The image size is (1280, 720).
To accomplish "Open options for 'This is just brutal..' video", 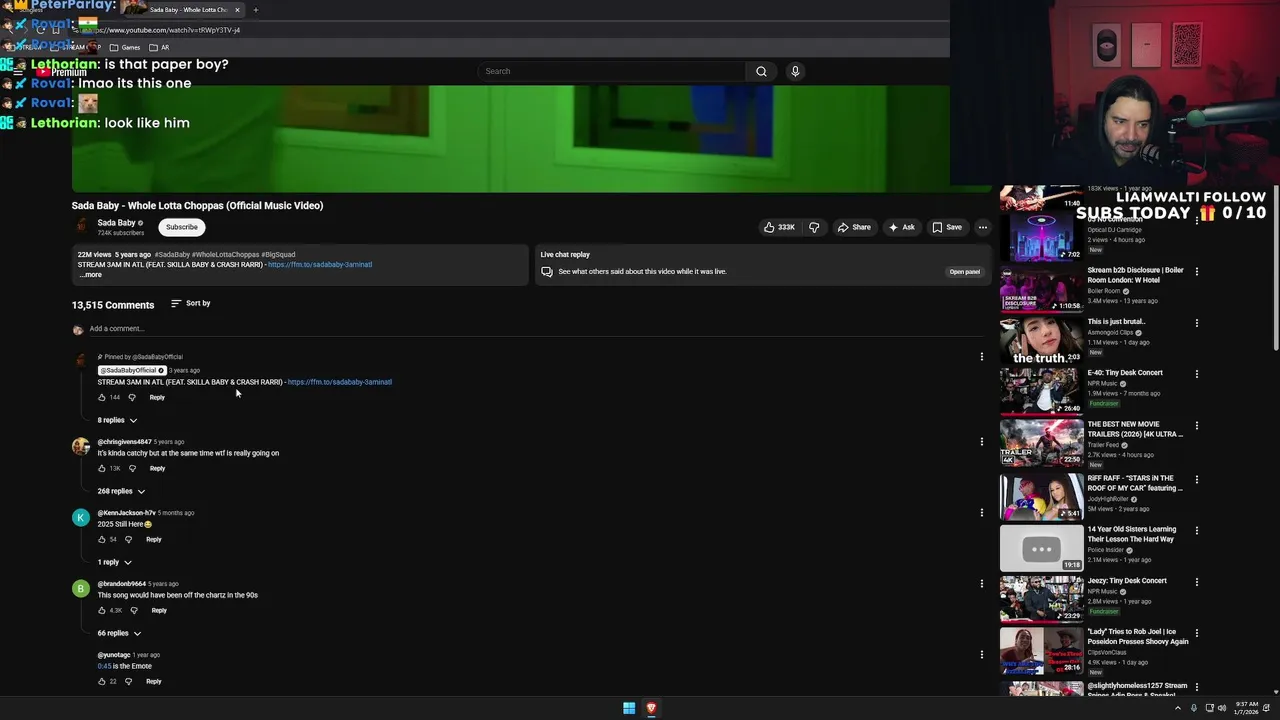I will (x=1196, y=323).
